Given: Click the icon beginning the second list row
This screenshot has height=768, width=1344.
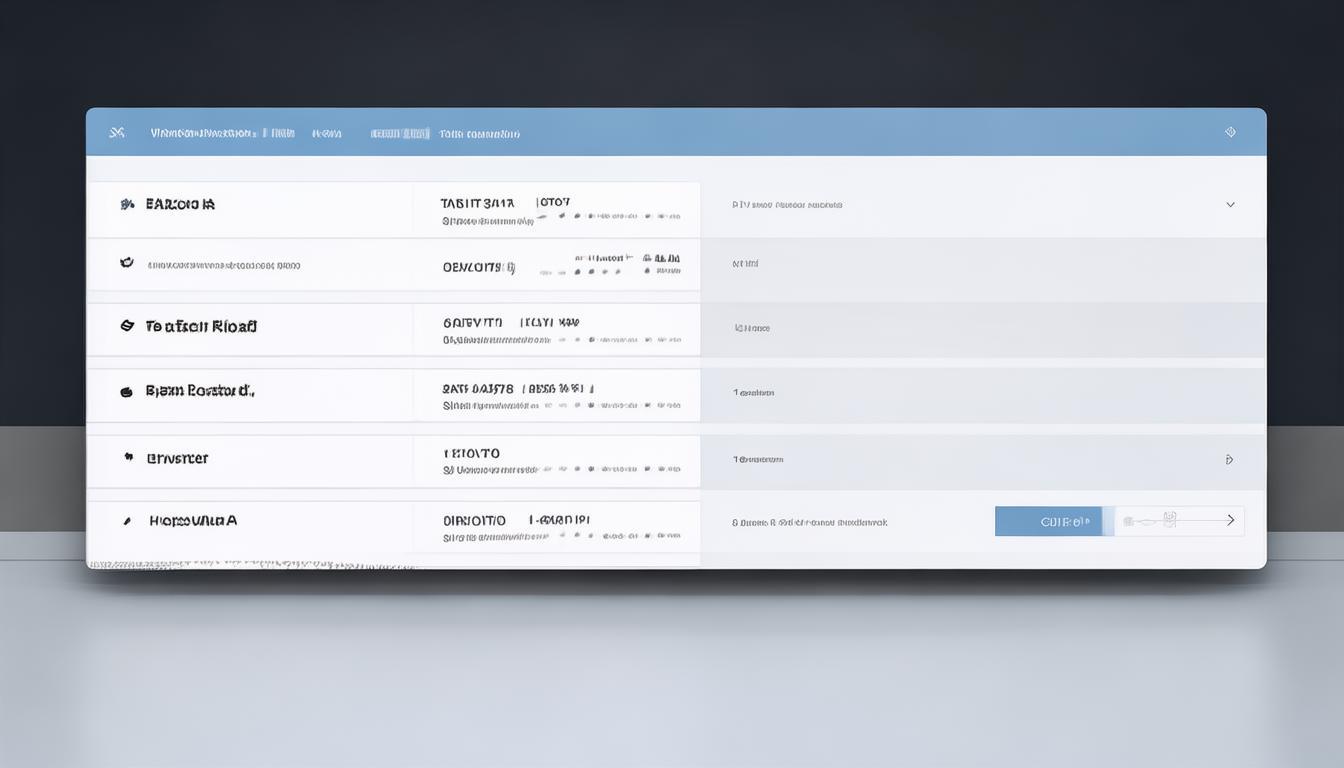Looking at the screenshot, I should (127, 263).
